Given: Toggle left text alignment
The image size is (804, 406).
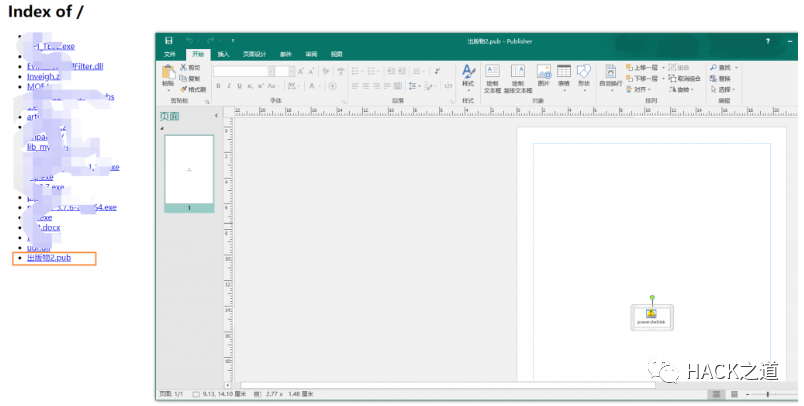Looking at the screenshot, I should point(355,86).
